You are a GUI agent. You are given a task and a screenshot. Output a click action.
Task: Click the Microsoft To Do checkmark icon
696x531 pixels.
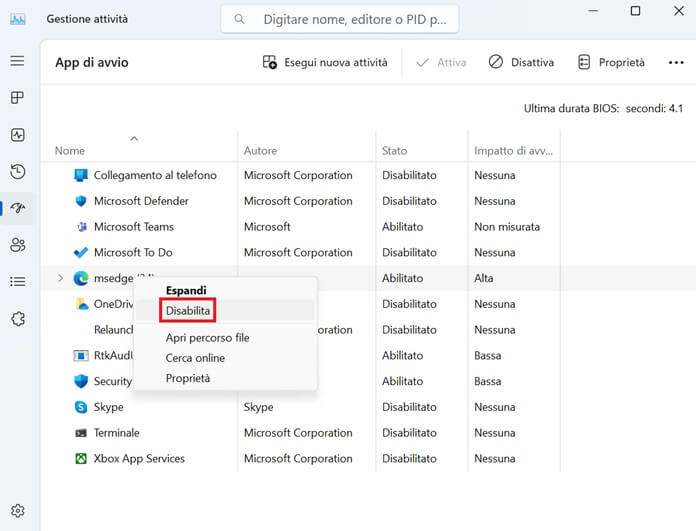pos(81,252)
